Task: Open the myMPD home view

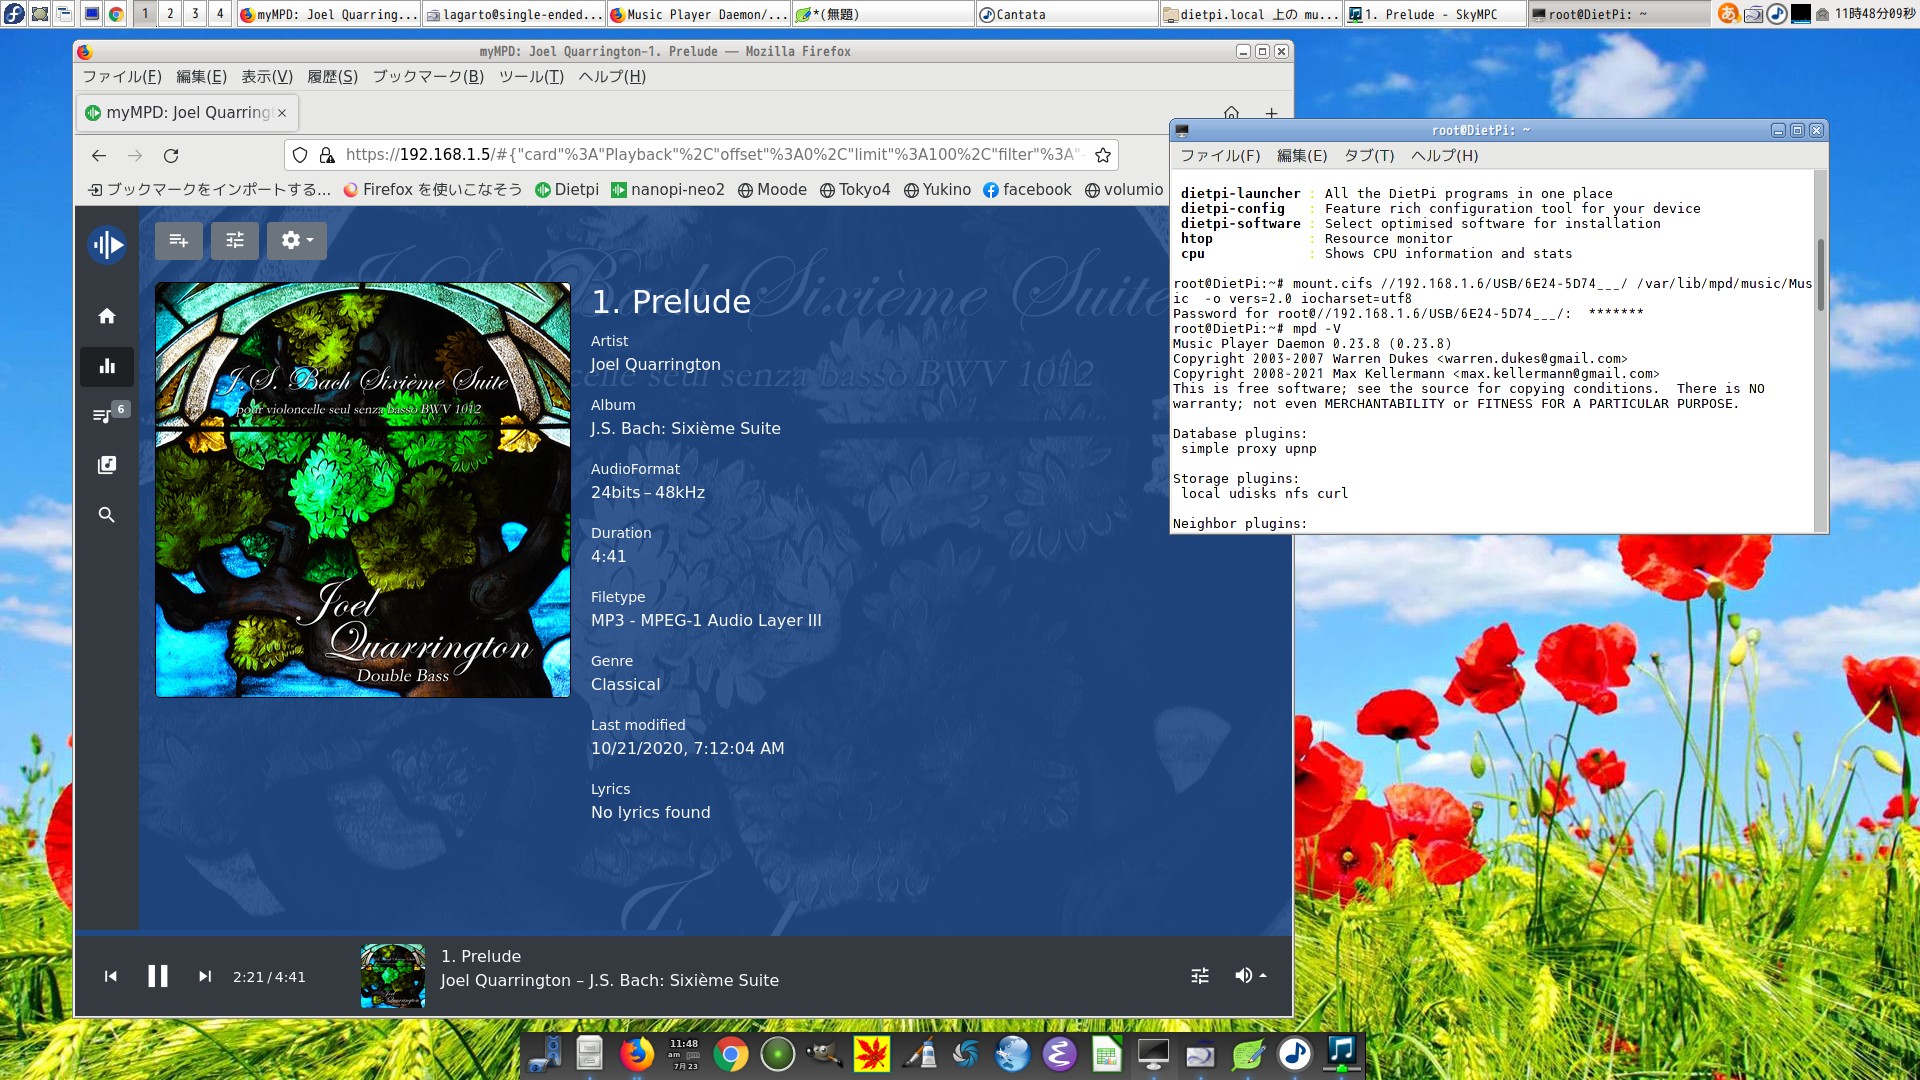Action: (x=107, y=316)
